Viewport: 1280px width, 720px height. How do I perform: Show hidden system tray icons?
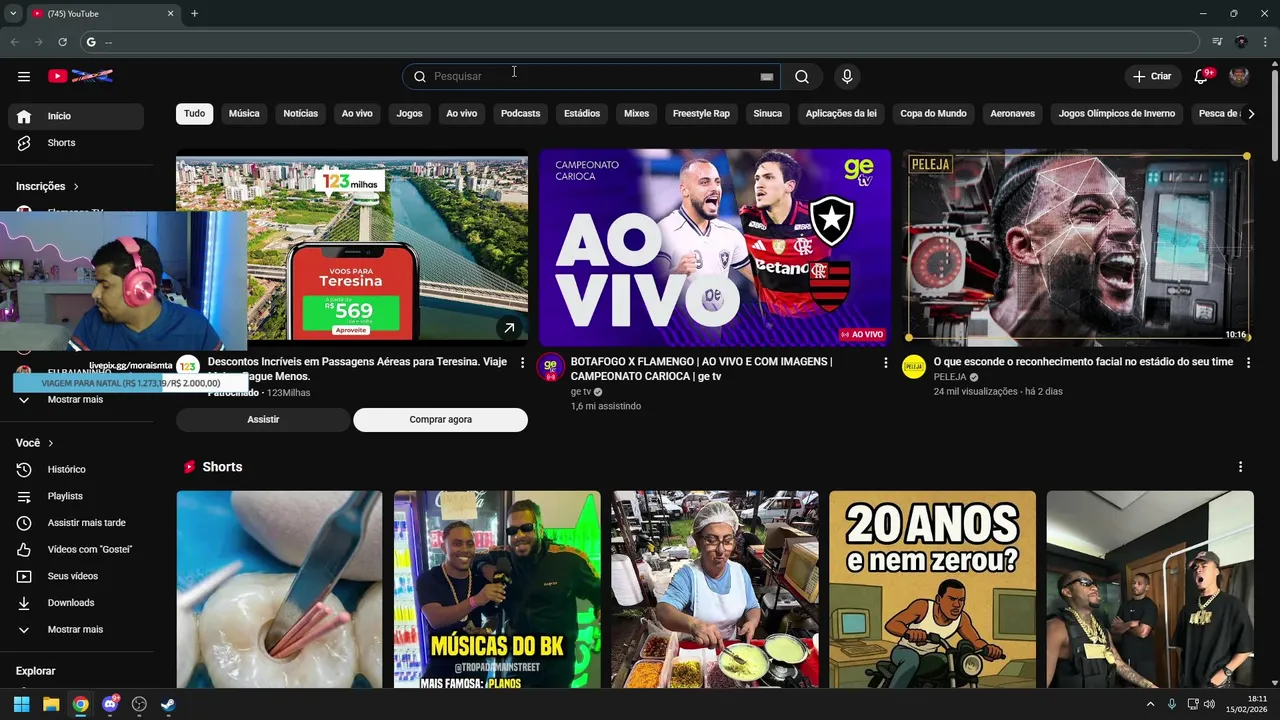tap(1150, 704)
